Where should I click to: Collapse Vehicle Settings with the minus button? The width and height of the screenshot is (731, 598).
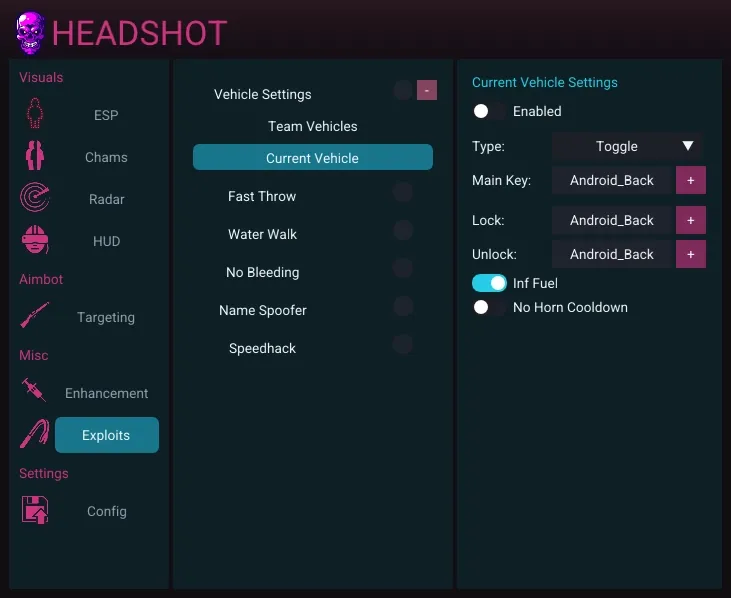coord(427,90)
